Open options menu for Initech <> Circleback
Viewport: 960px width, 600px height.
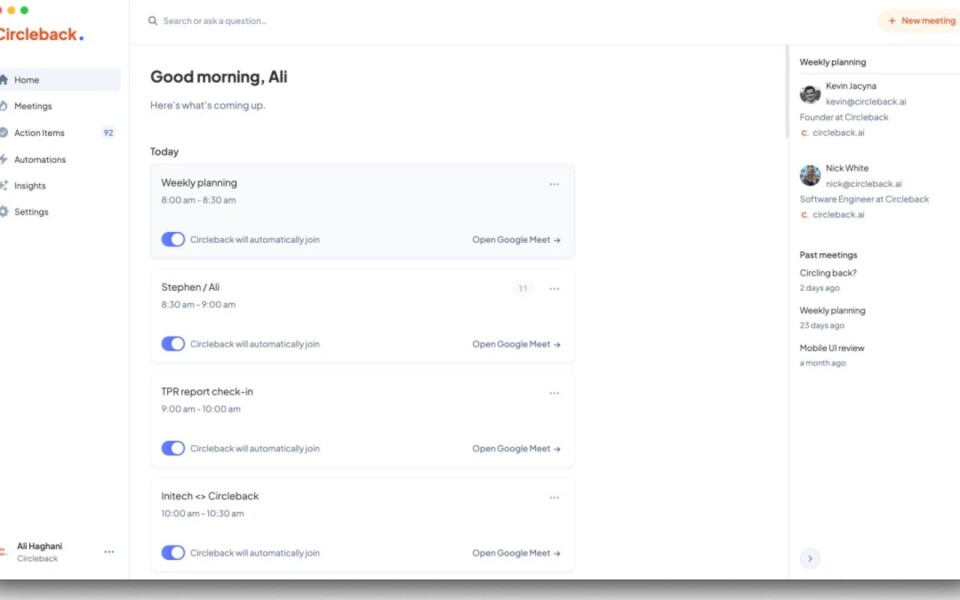(x=554, y=498)
